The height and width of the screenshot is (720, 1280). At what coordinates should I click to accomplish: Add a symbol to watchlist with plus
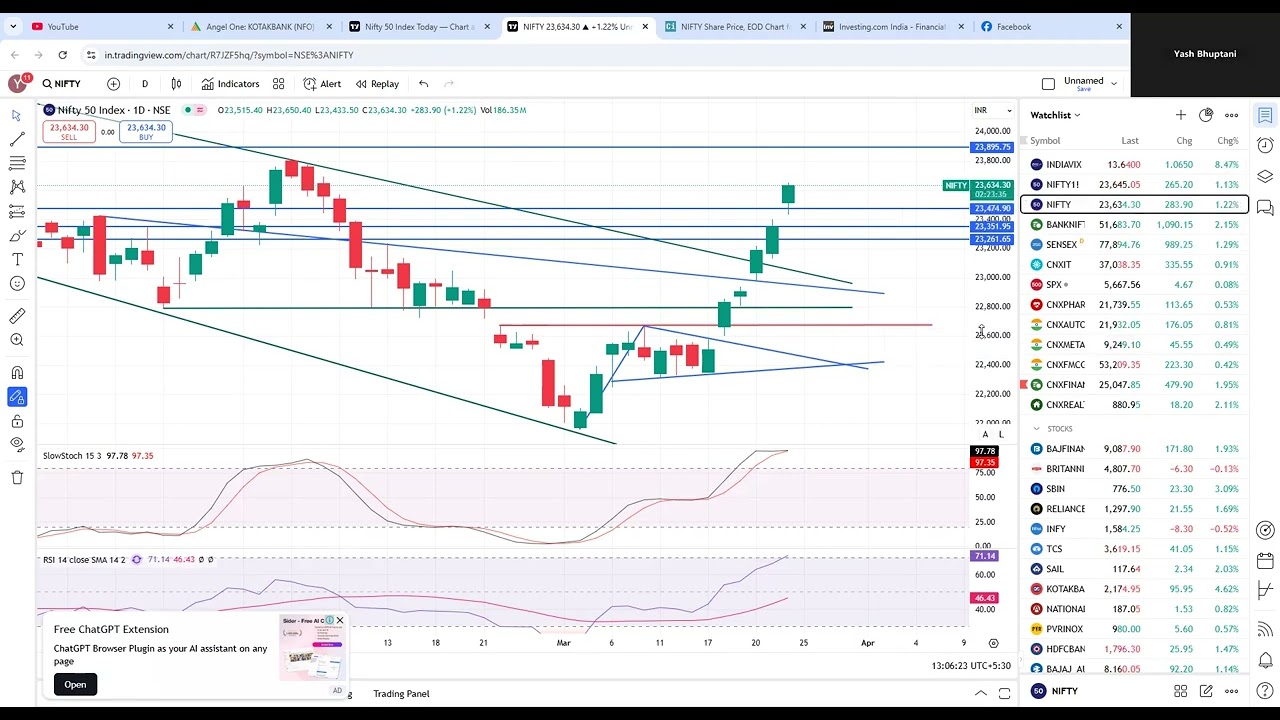[x=1181, y=115]
